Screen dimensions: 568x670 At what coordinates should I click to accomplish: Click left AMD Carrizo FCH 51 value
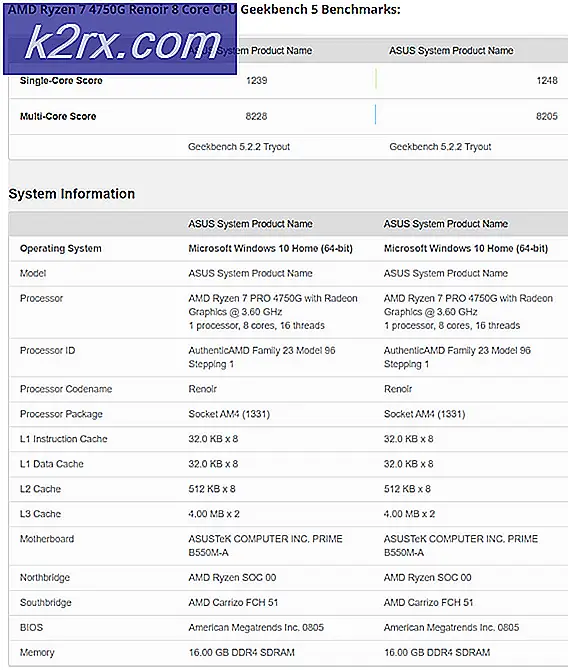[233, 603]
